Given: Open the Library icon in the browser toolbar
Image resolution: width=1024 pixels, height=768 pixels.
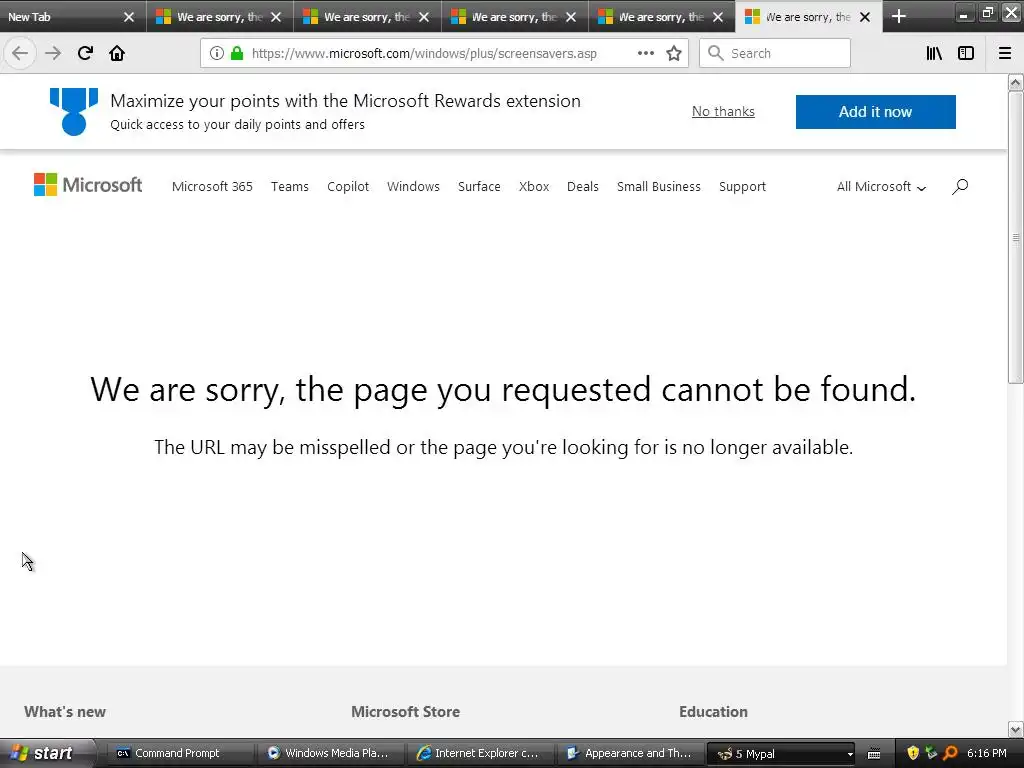Looking at the screenshot, I should 934,54.
